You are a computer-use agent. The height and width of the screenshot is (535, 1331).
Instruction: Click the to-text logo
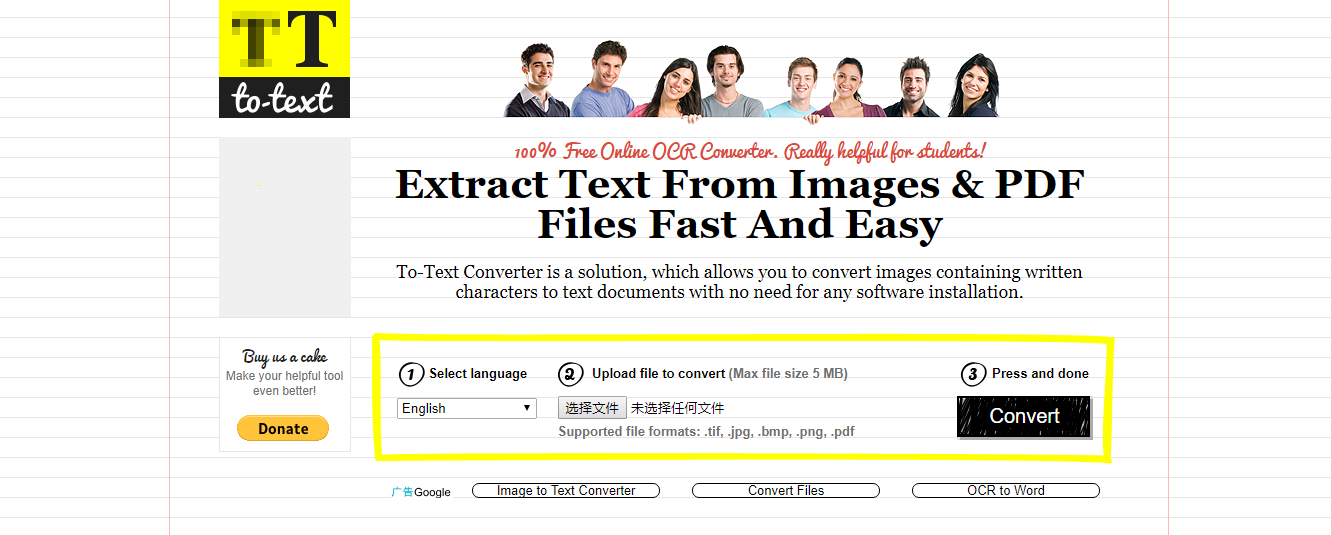(284, 59)
